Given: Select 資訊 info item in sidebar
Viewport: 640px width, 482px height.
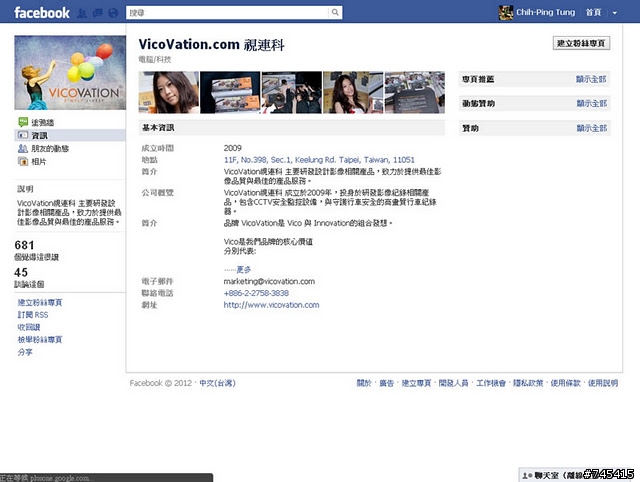Looking at the screenshot, I should click(70, 135).
